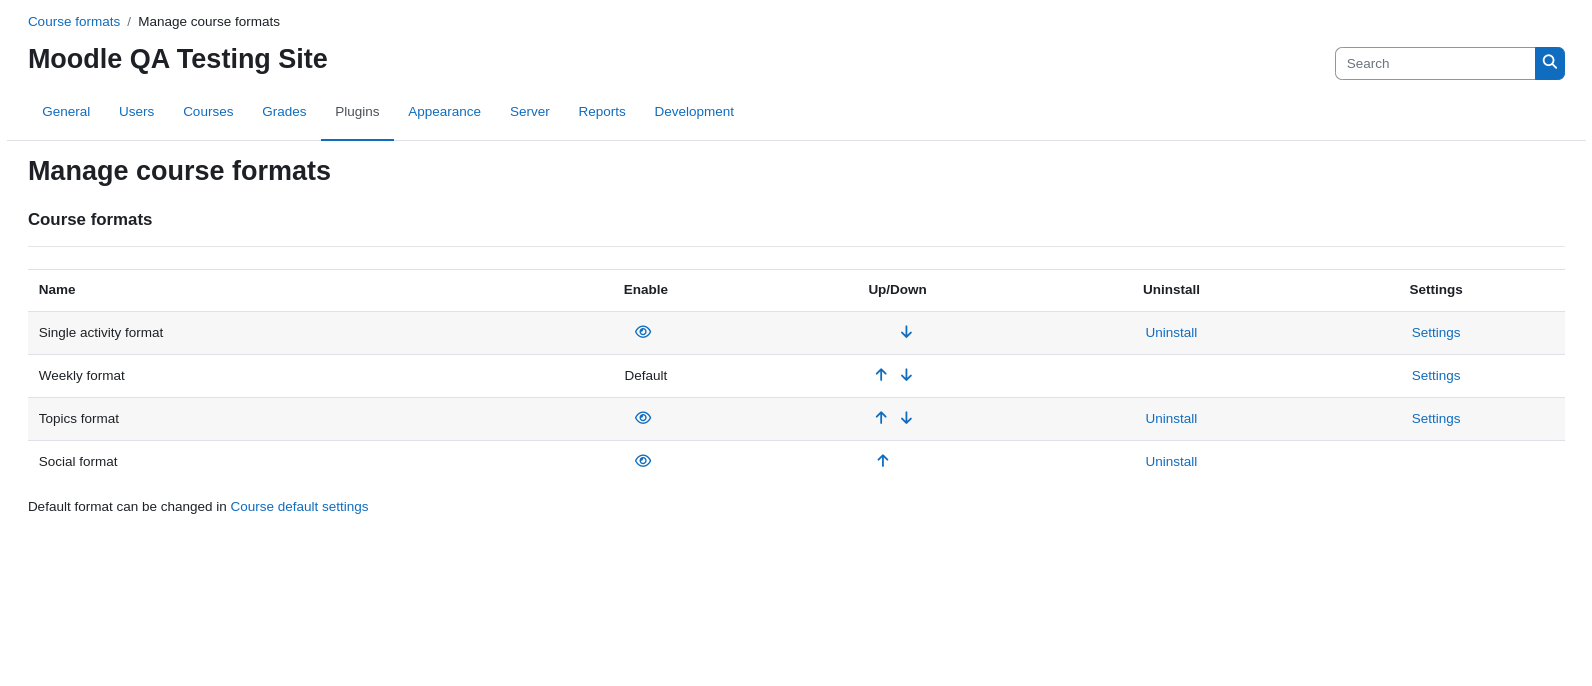Hide Topics format using its eye icon

point(643,418)
